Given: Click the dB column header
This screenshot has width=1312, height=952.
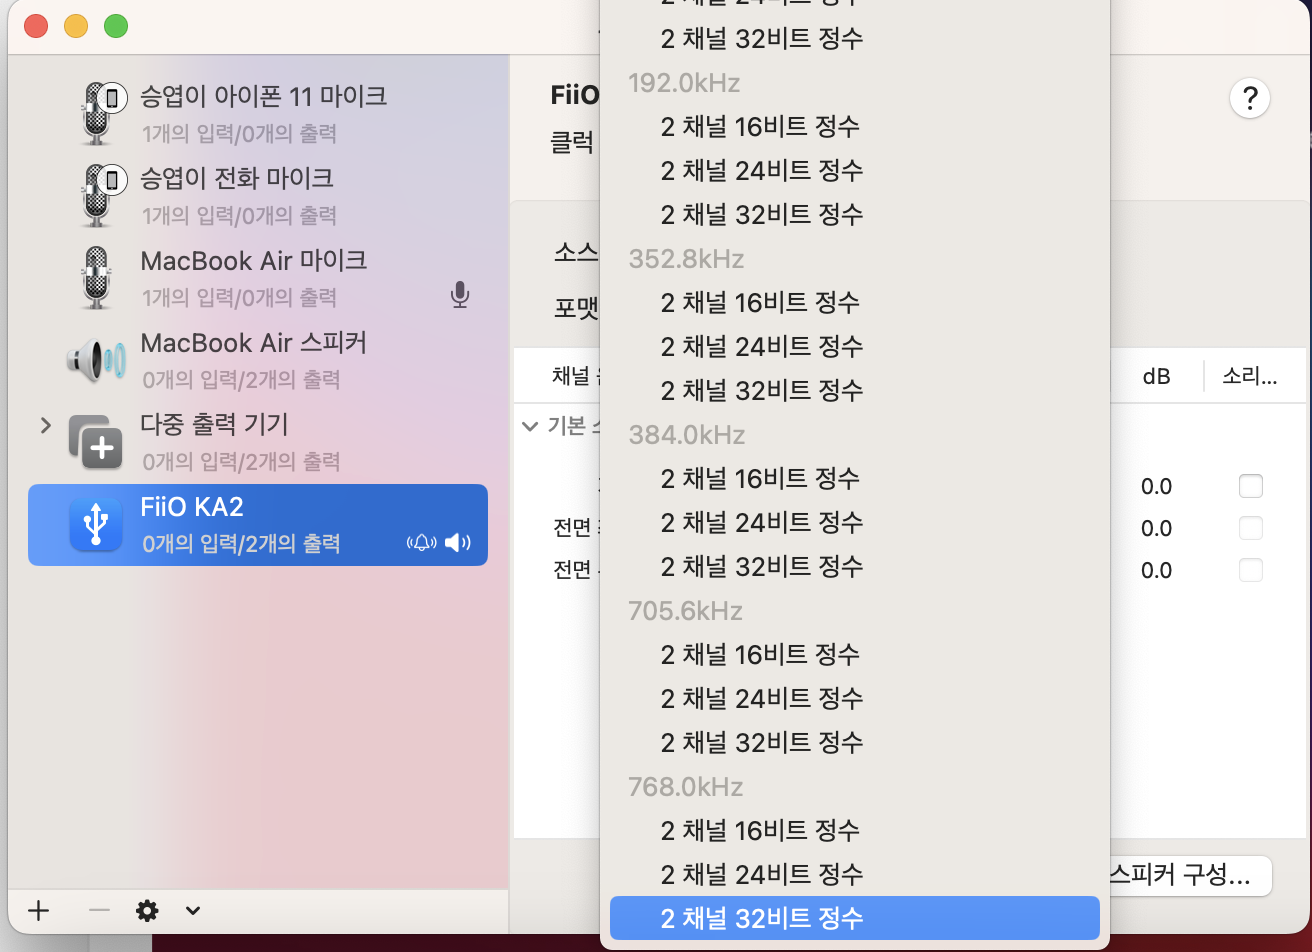Looking at the screenshot, I should tap(1157, 376).
